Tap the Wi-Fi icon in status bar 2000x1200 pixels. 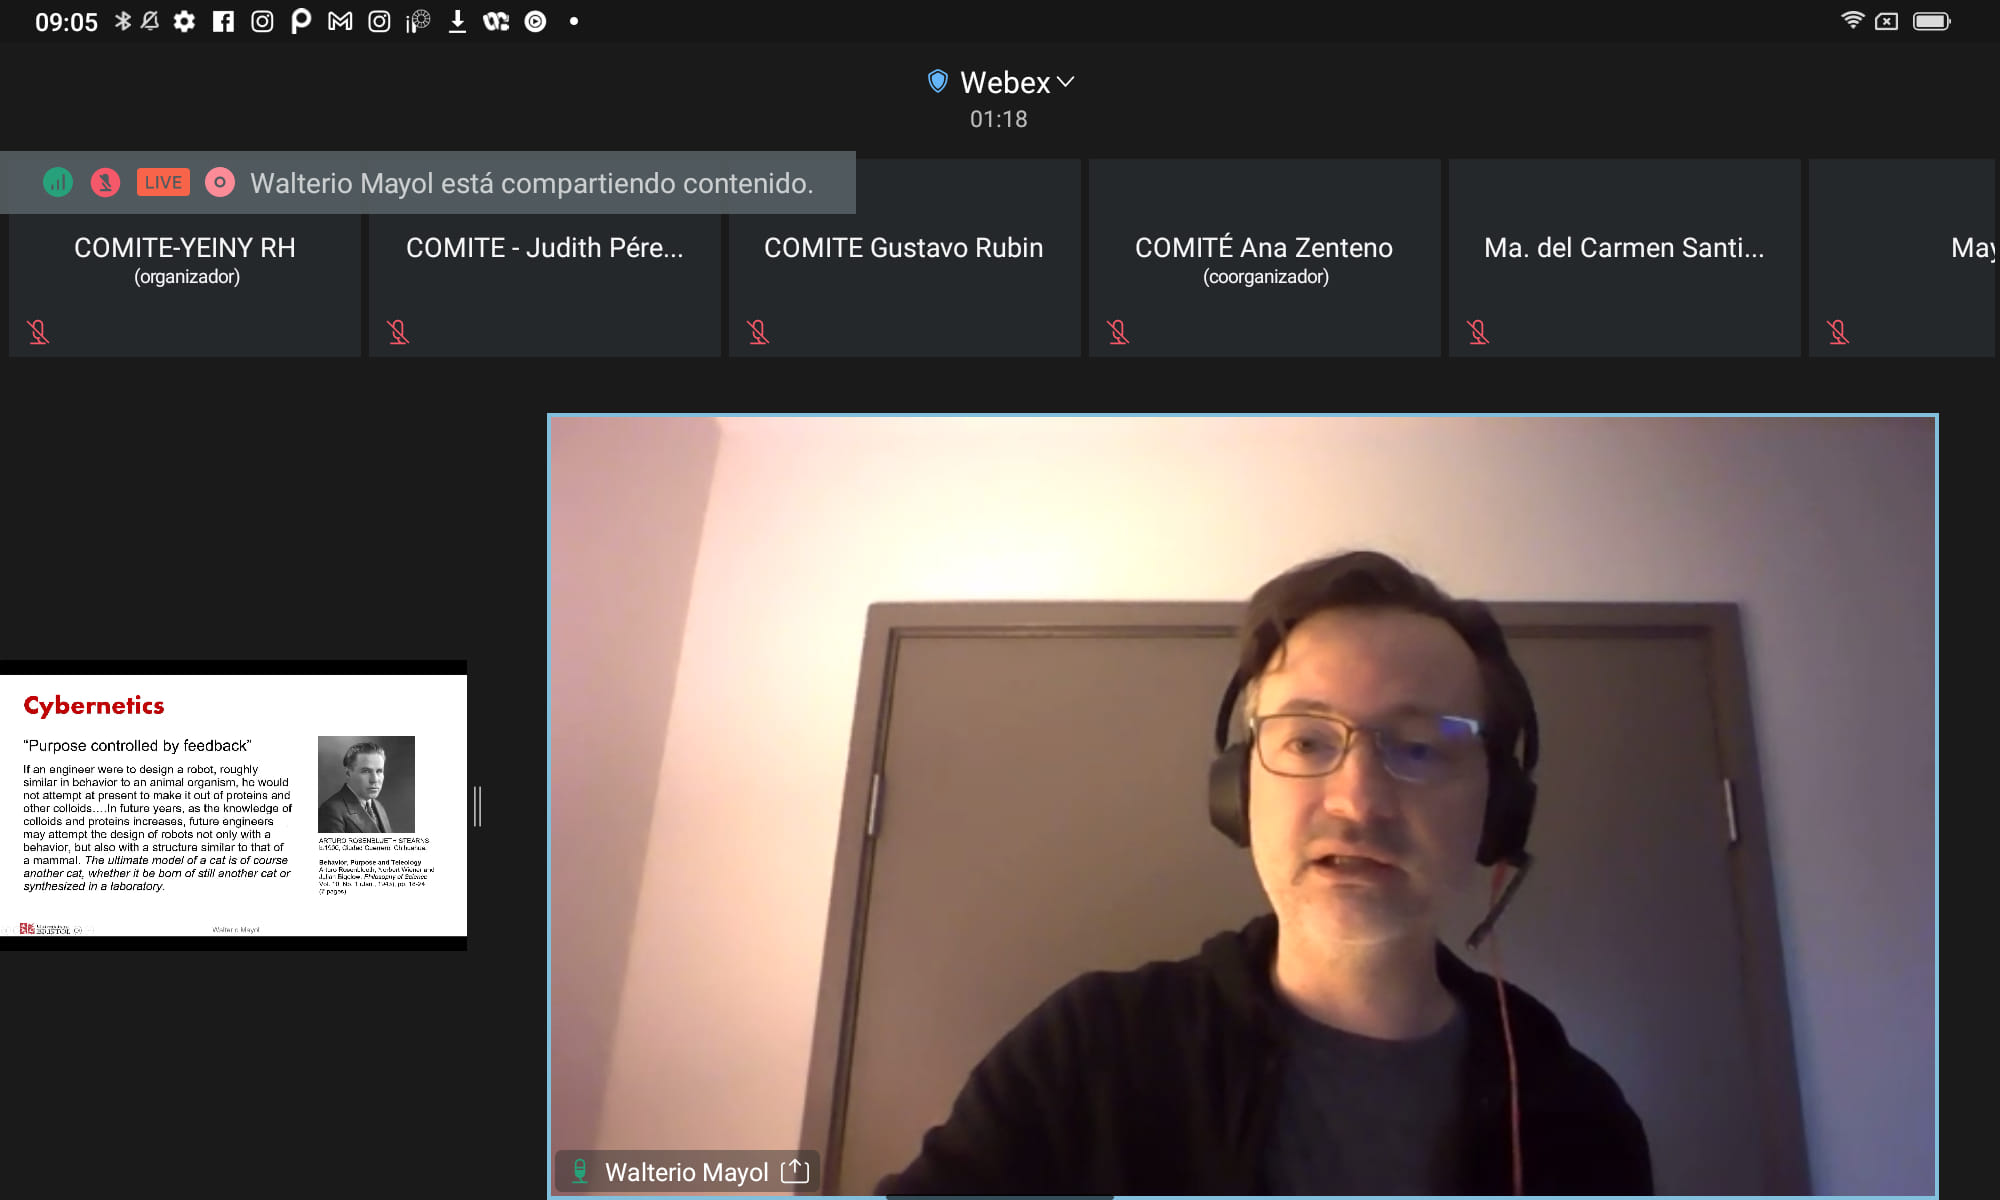1852,20
